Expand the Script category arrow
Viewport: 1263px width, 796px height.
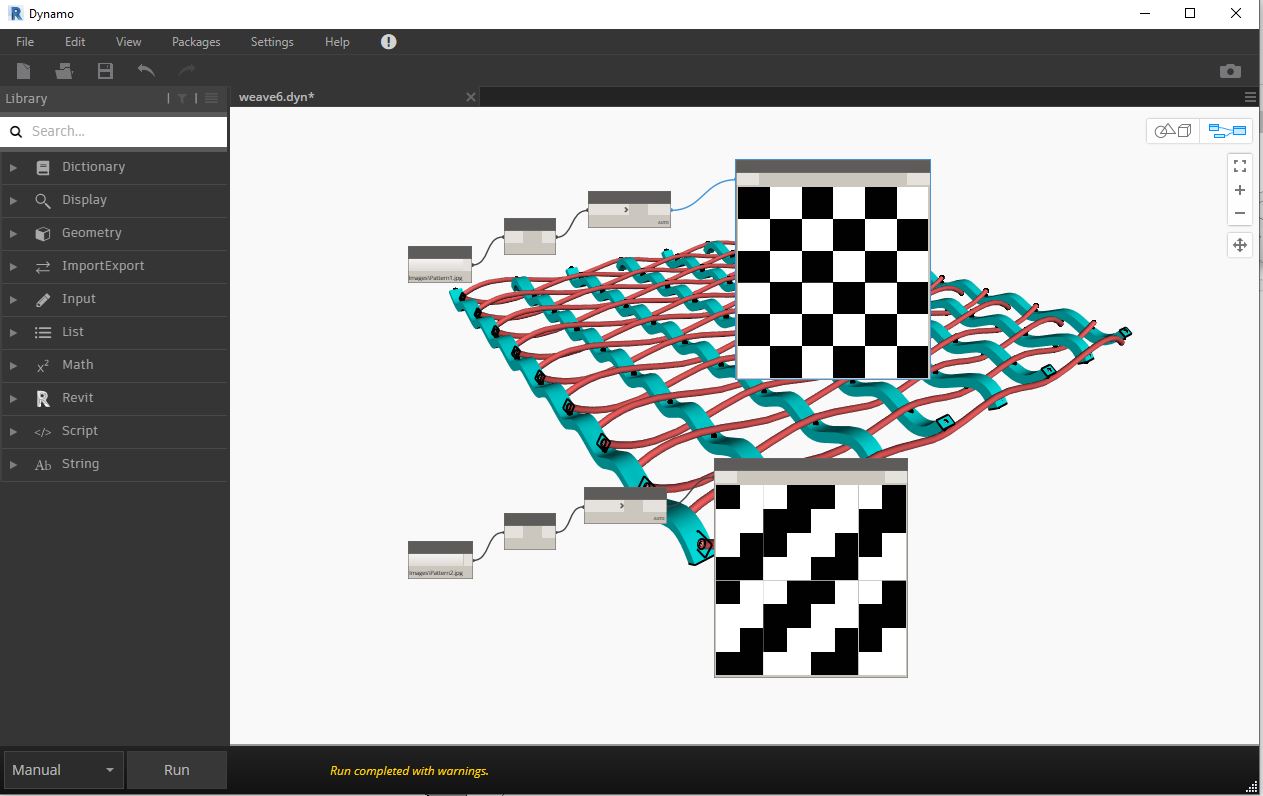pos(13,432)
